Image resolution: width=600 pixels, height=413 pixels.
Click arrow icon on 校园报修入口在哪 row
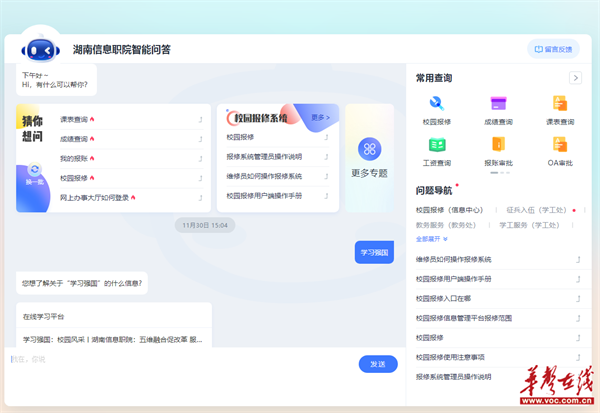pyautogui.click(x=578, y=299)
